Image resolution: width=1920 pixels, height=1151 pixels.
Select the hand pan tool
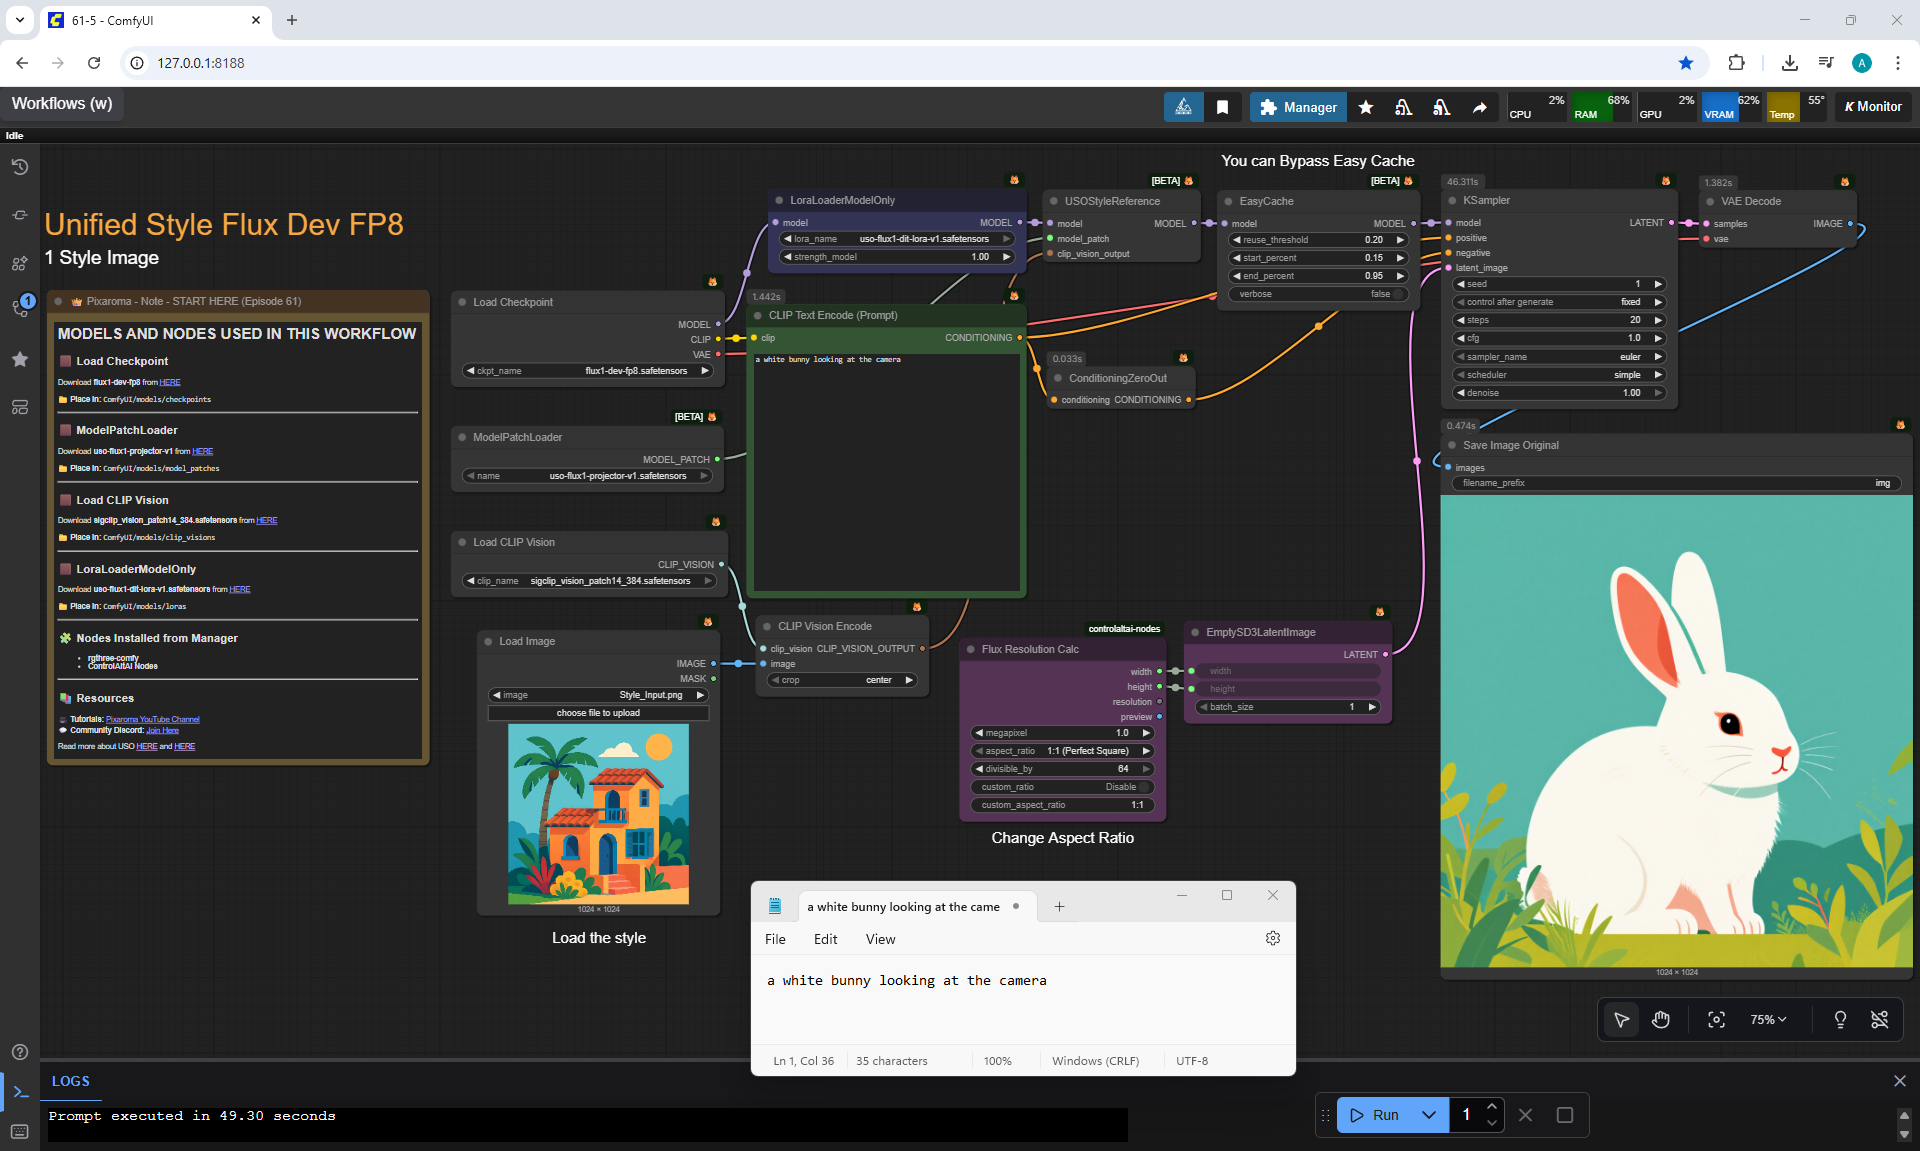click(x=1661, y=1019)
